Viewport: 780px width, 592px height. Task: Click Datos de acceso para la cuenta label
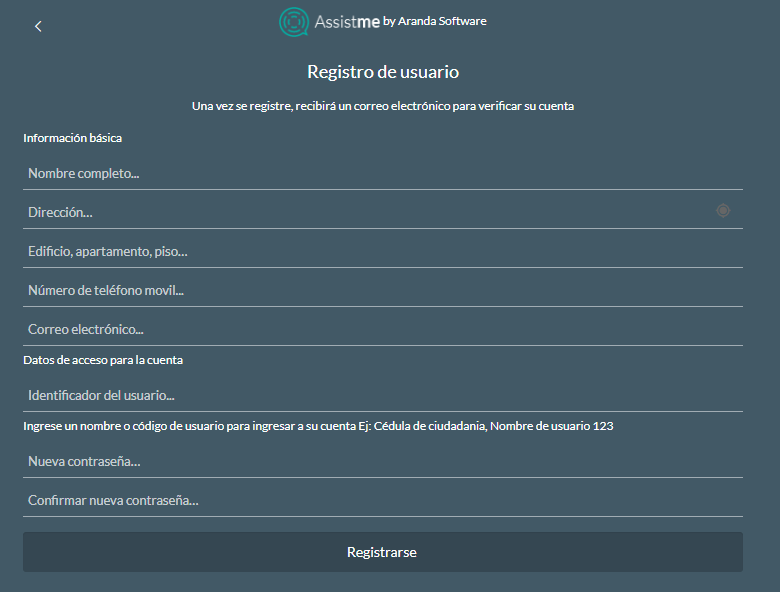coord(103,360)
